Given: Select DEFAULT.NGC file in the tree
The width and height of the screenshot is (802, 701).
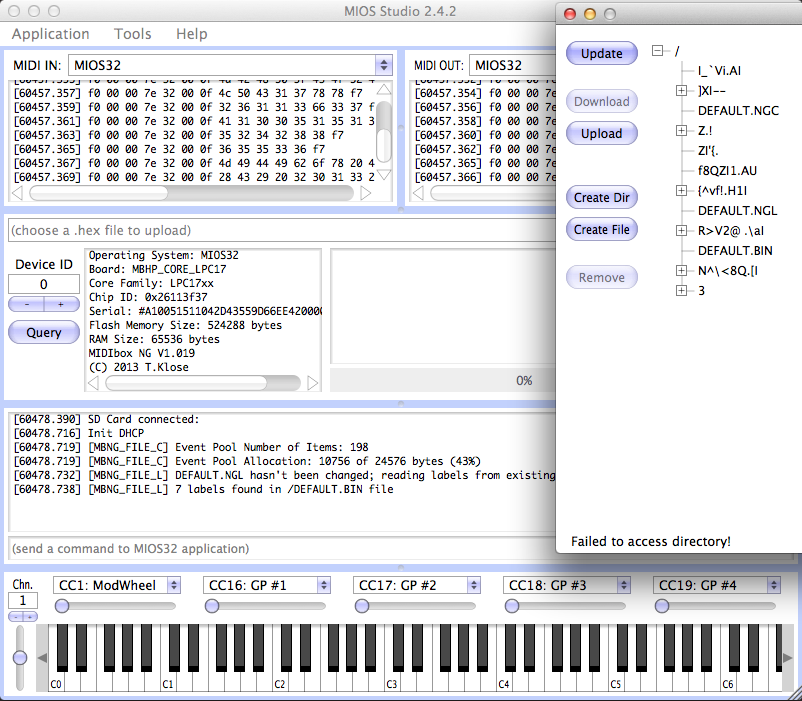Looking at the screenshot, I should [x=738, y=110].
